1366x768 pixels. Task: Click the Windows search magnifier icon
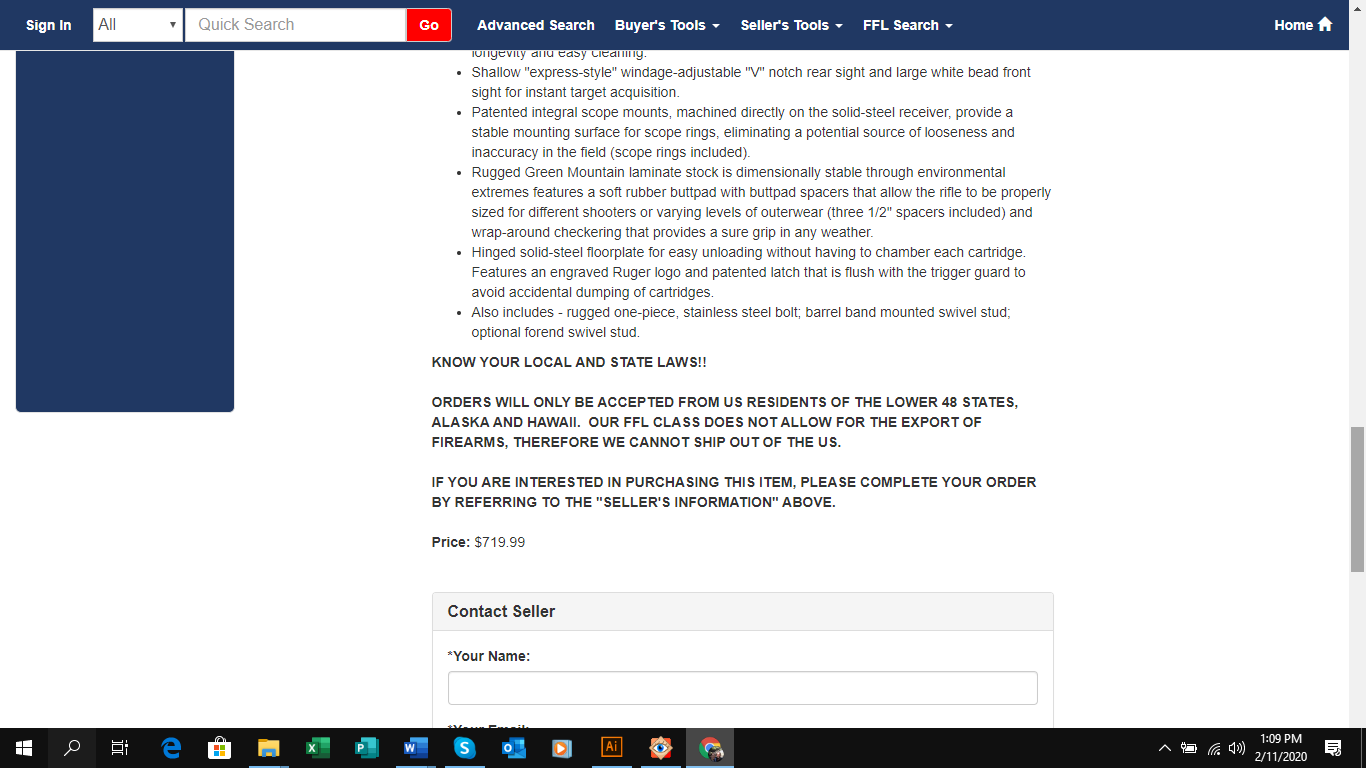72,747
